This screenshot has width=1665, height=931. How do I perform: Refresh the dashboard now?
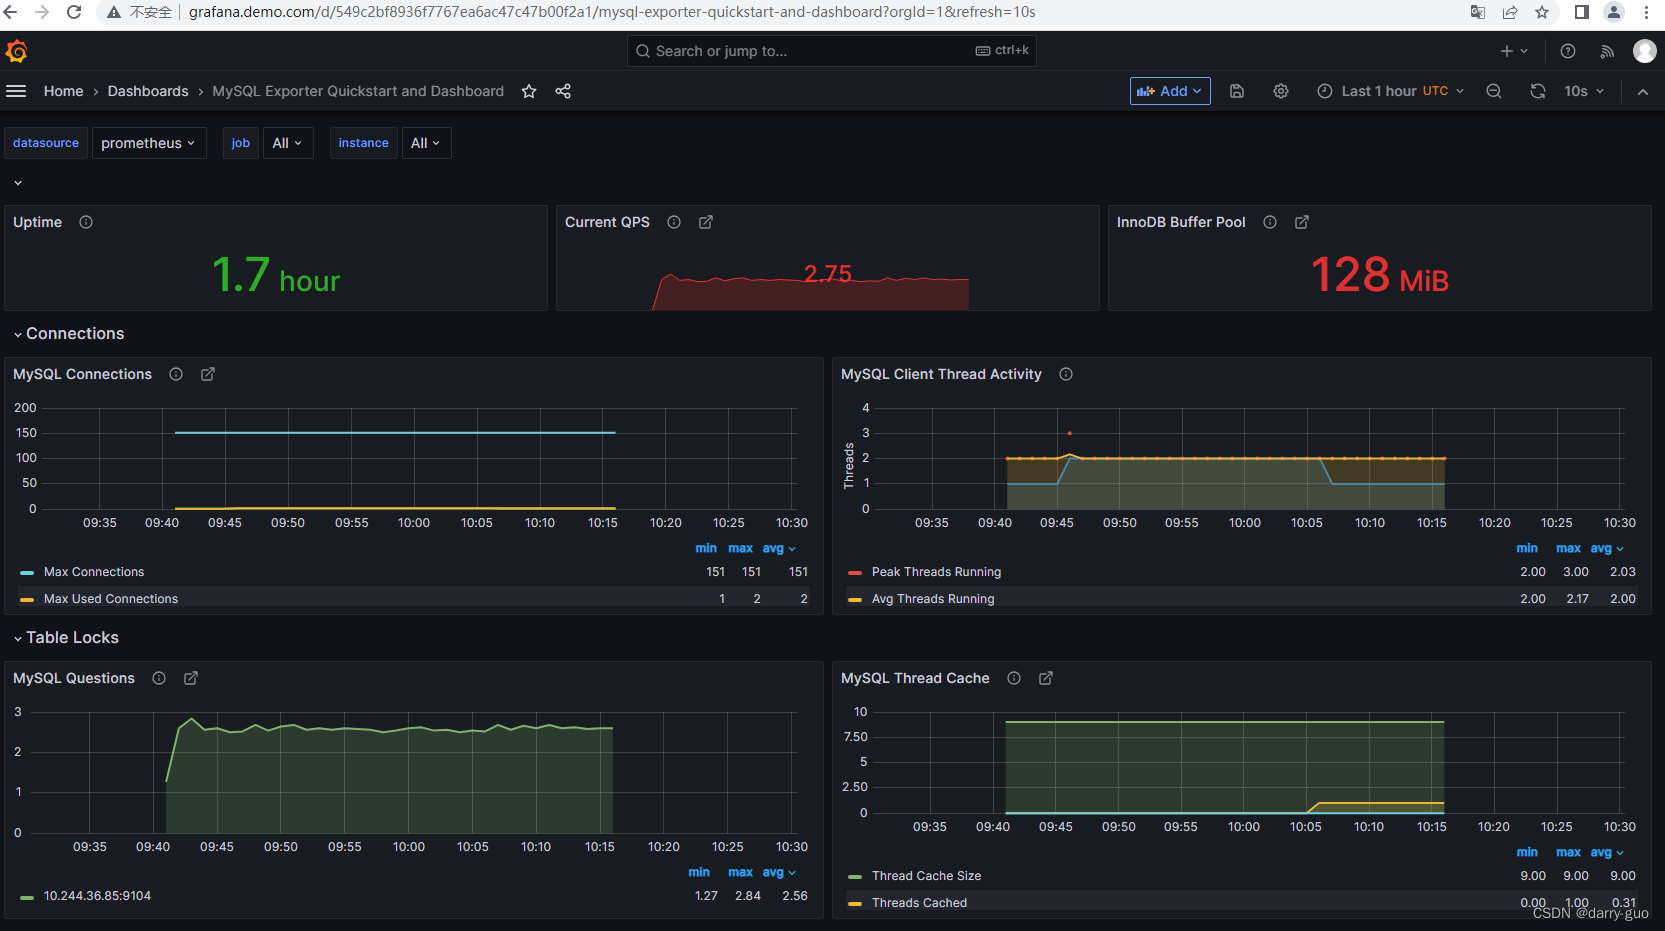(1538, 91)
